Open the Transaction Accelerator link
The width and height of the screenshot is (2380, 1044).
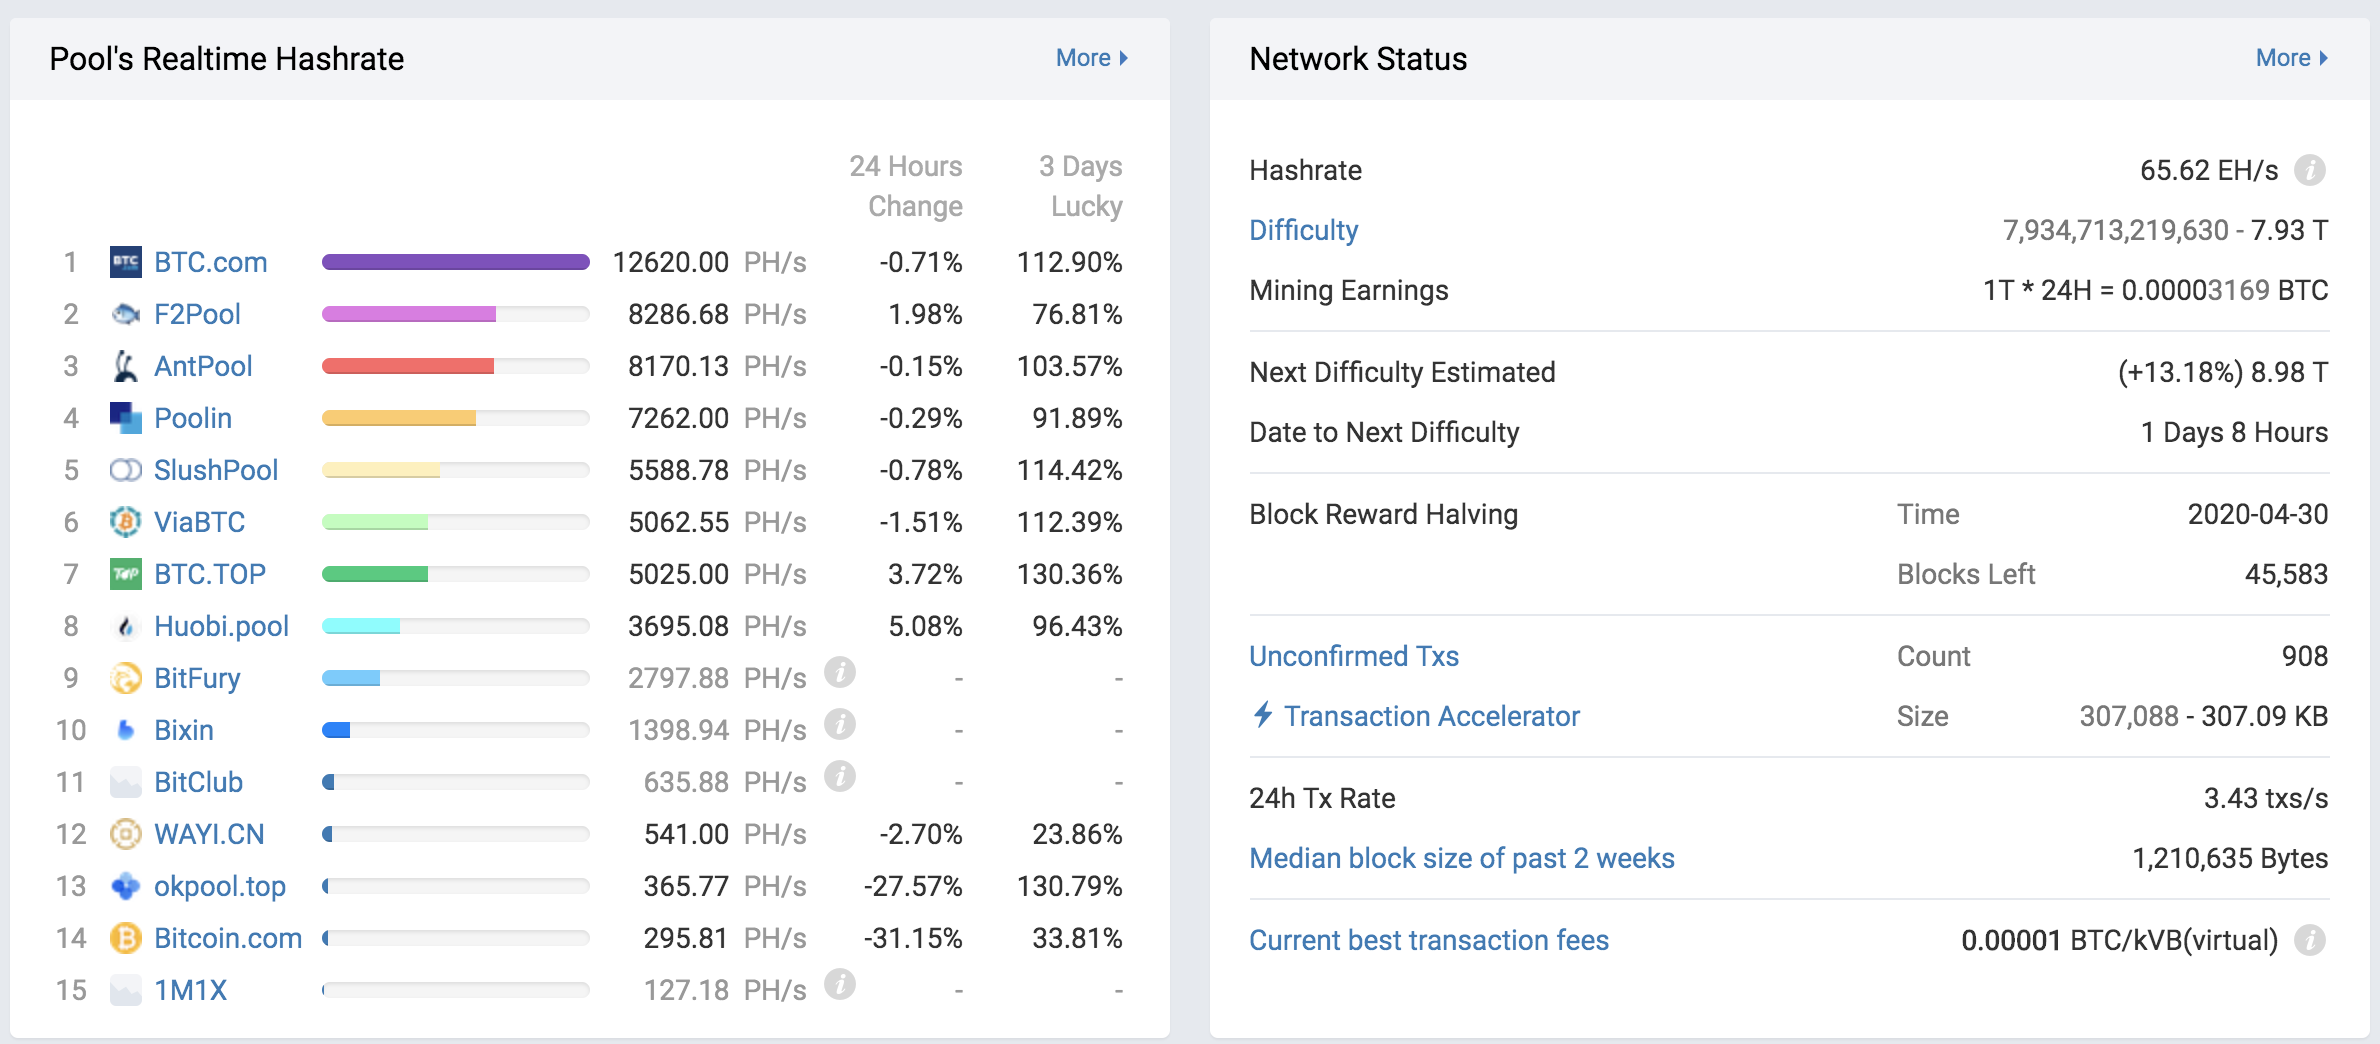tap(1432, 716)
